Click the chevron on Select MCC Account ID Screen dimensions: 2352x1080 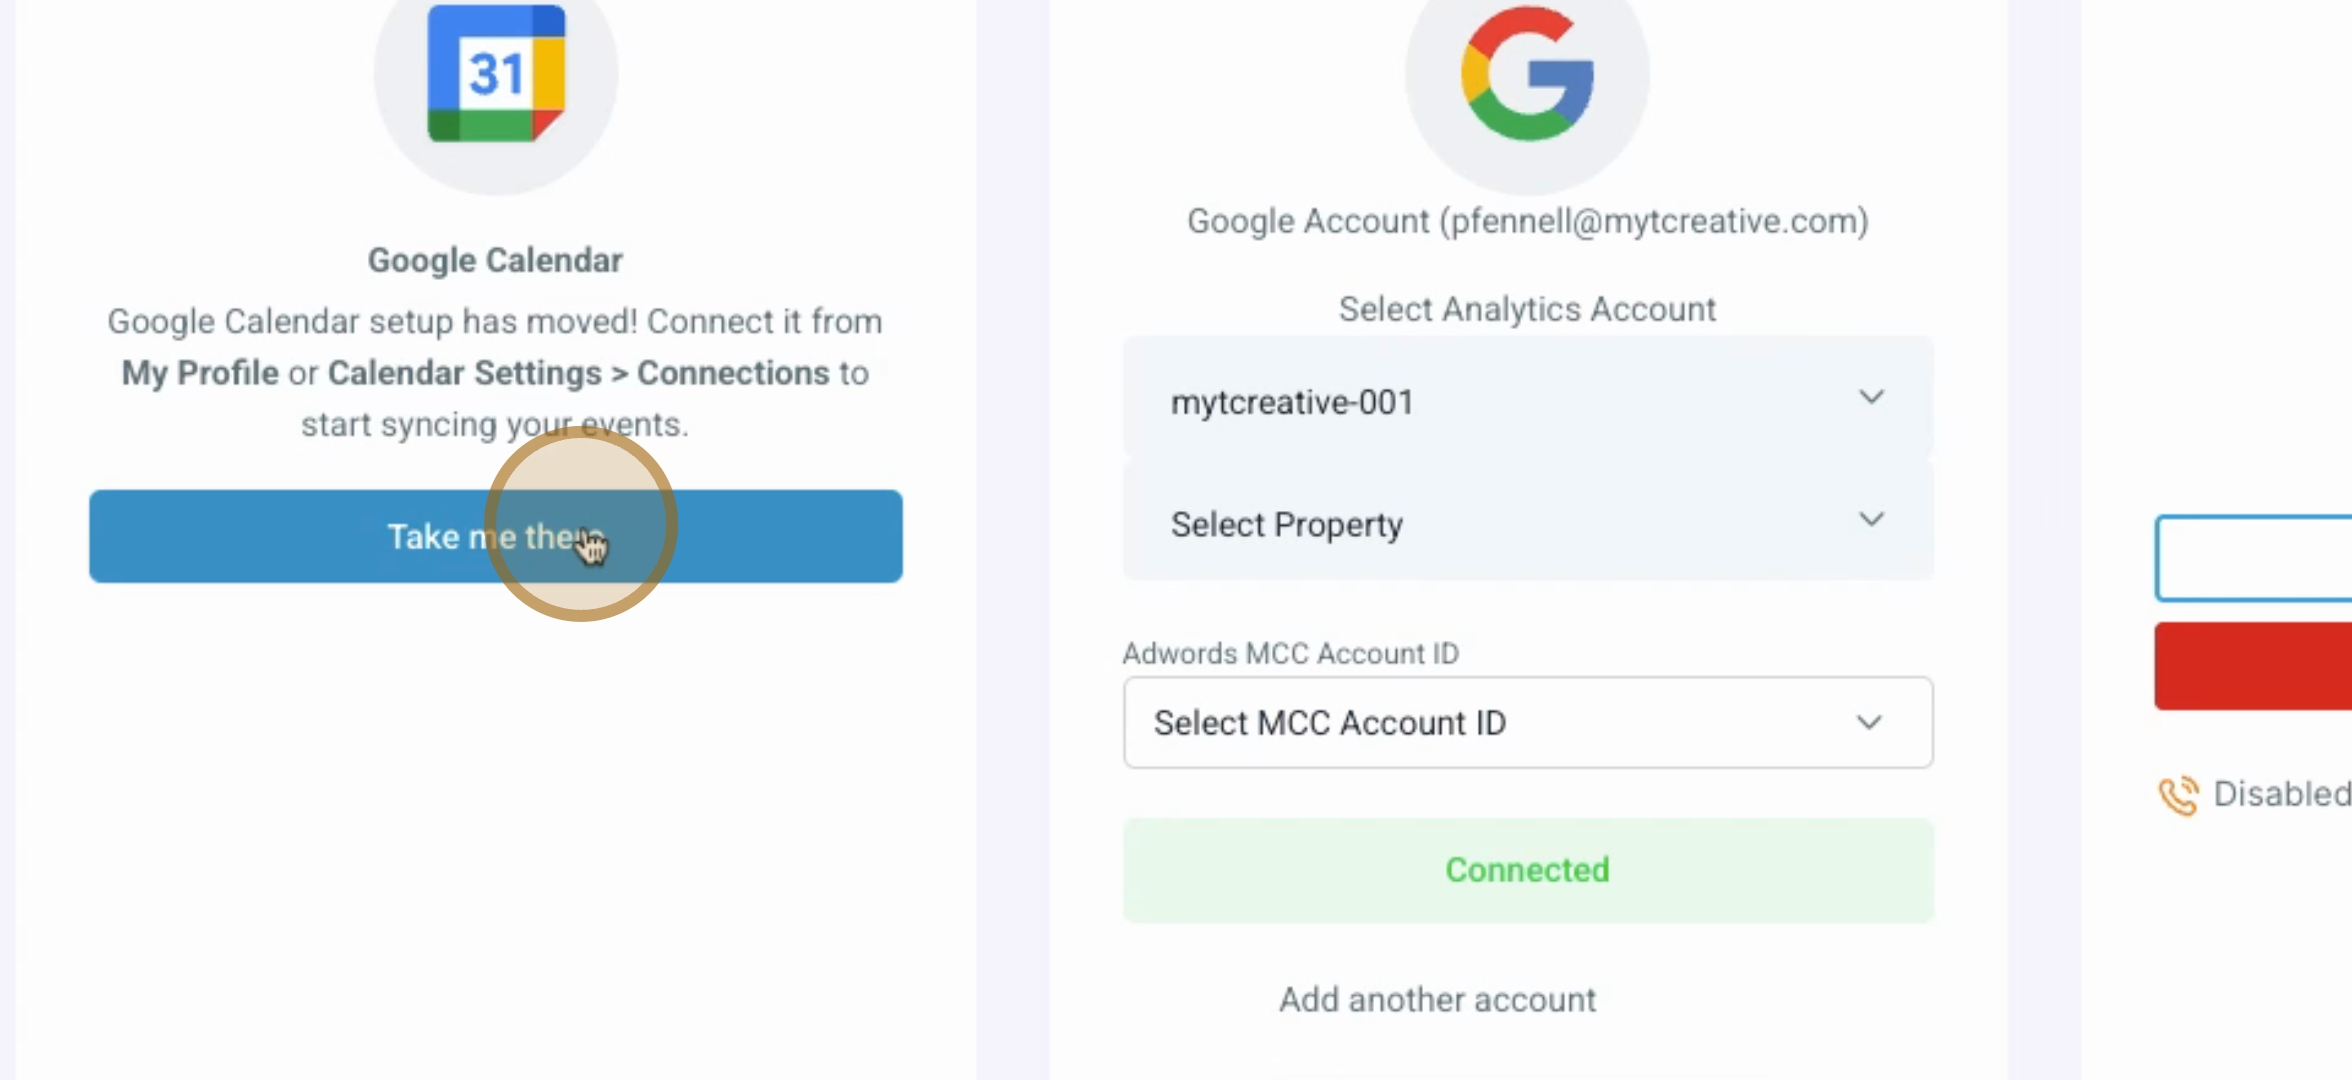point(1869,723)
